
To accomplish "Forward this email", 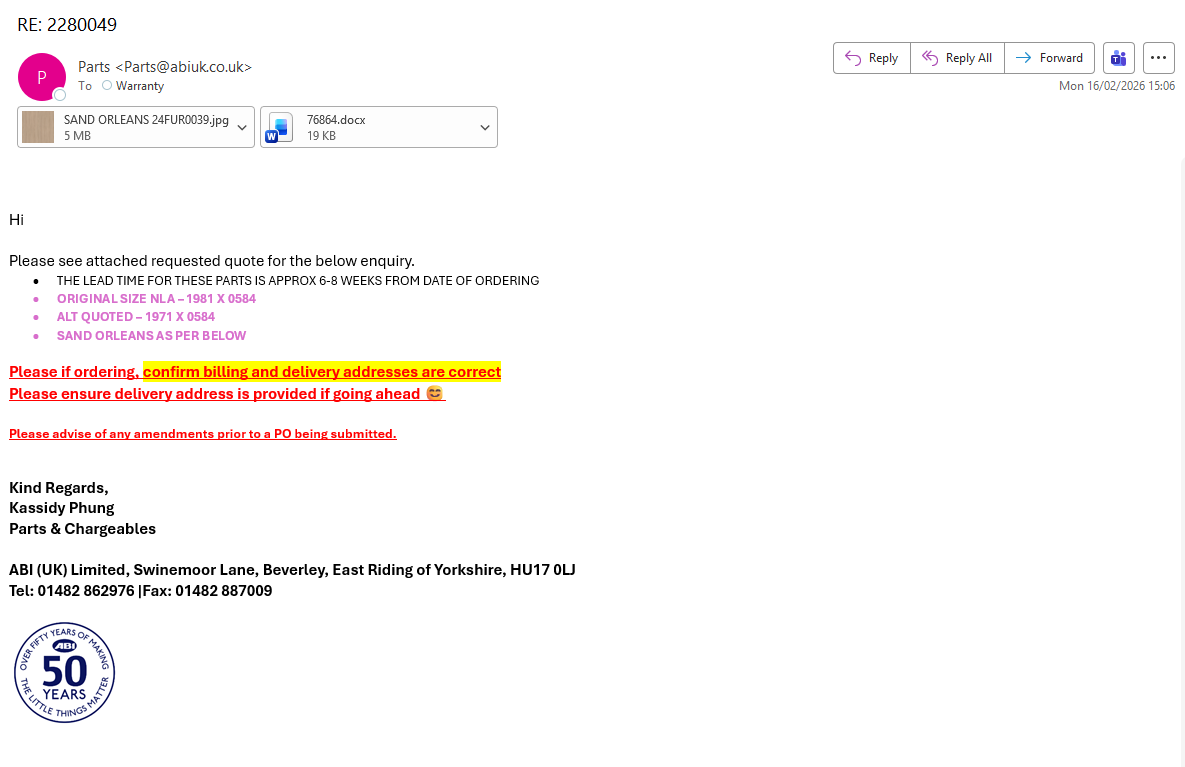I will [1049, 58].
